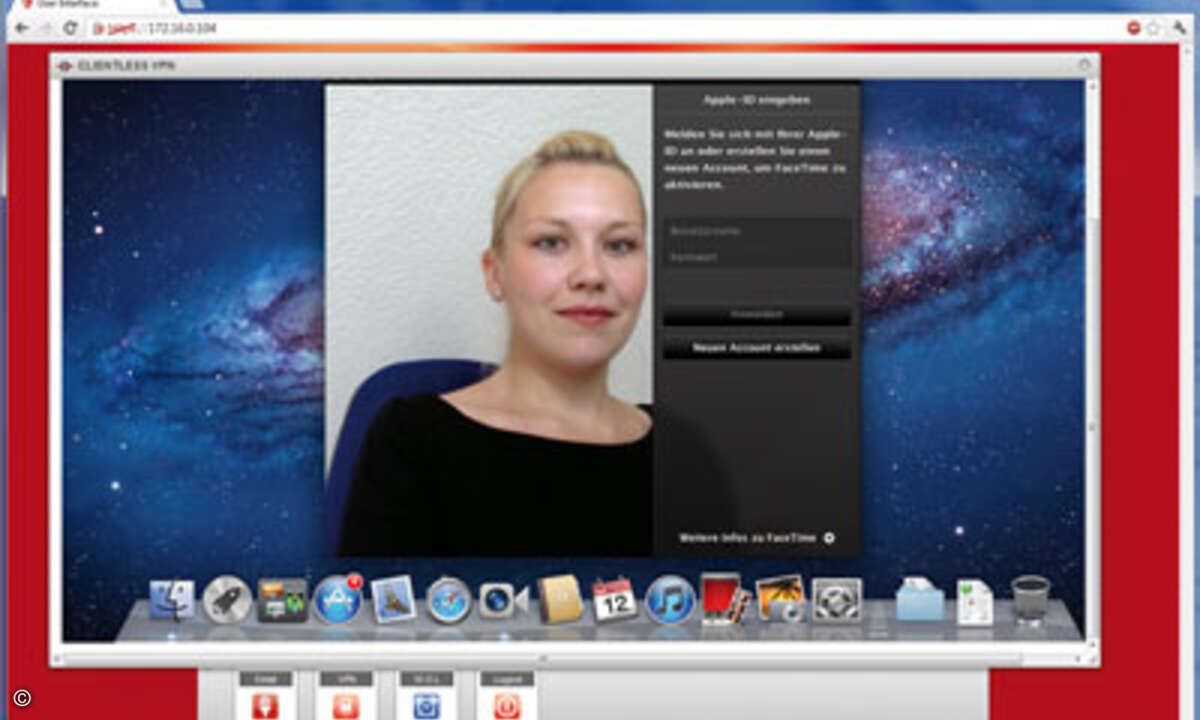
Task: Open the App Store dock icon
Action: (x=338, y=599)
